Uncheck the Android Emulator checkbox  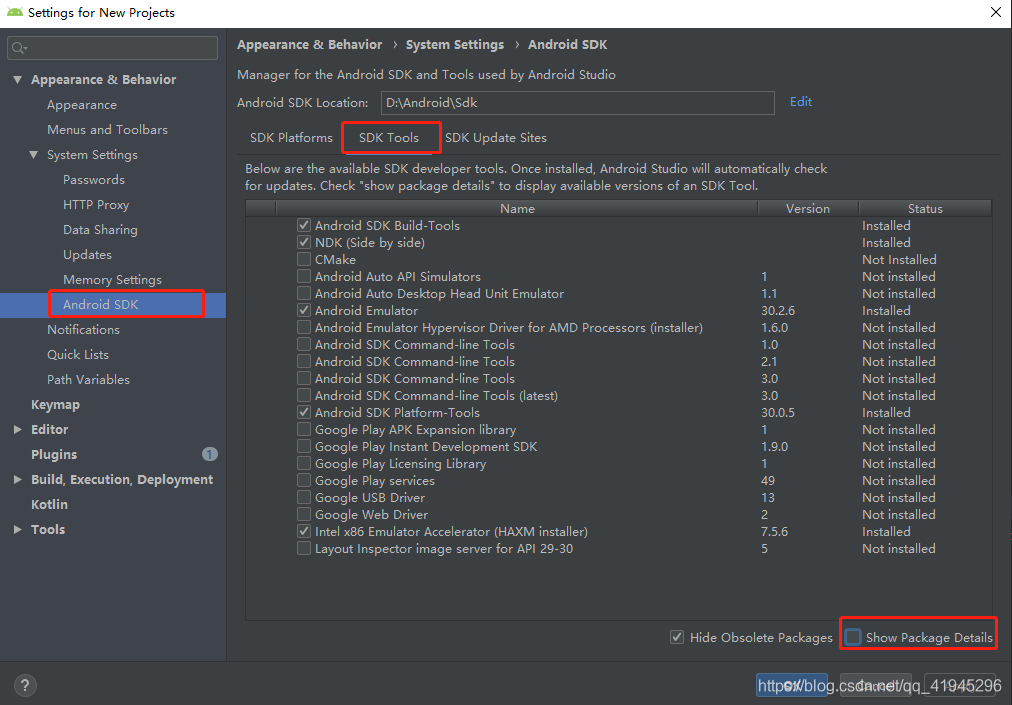303,311
